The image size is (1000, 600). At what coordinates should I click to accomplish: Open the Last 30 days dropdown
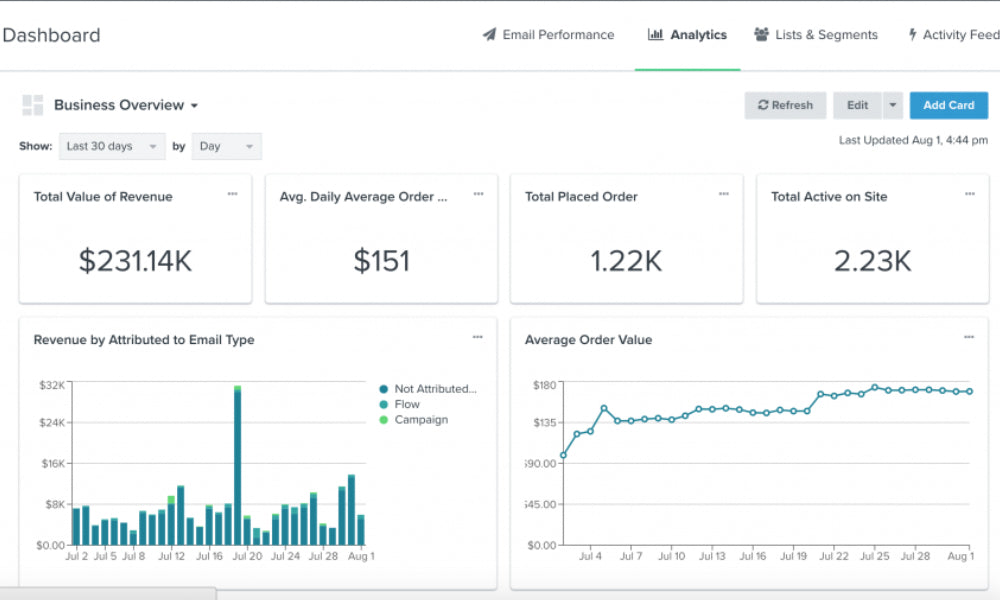(x=111, y=146)
